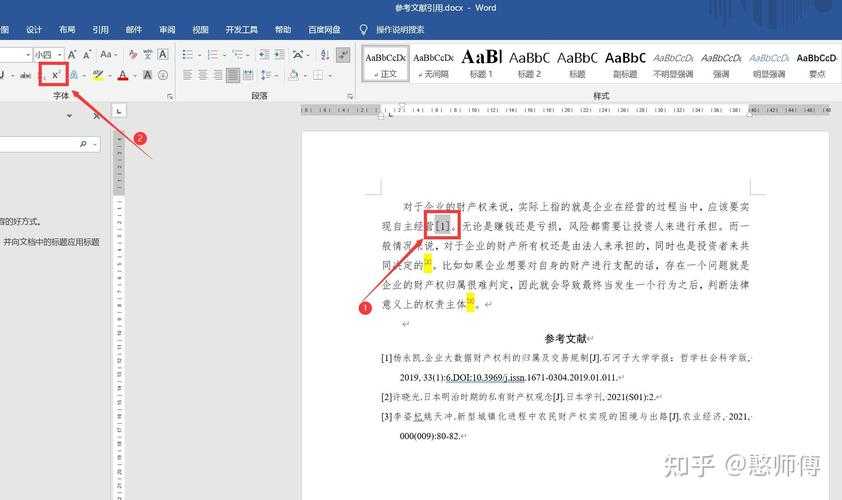Open the font size dropdown showing 小四

pos(49,54)
